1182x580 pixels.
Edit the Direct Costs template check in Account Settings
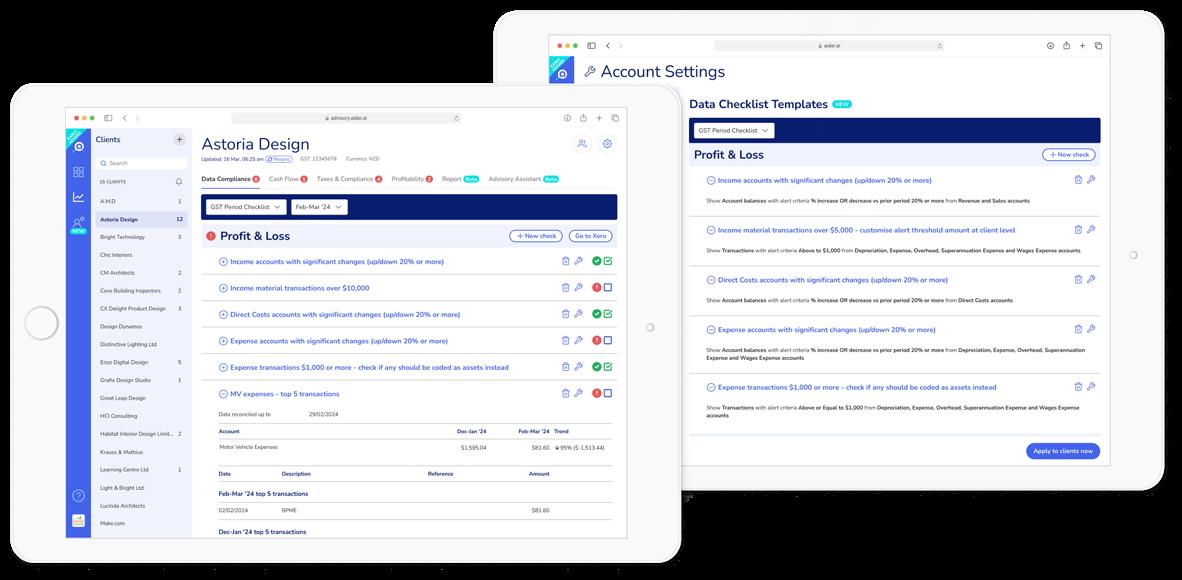tap(1091, 279)
